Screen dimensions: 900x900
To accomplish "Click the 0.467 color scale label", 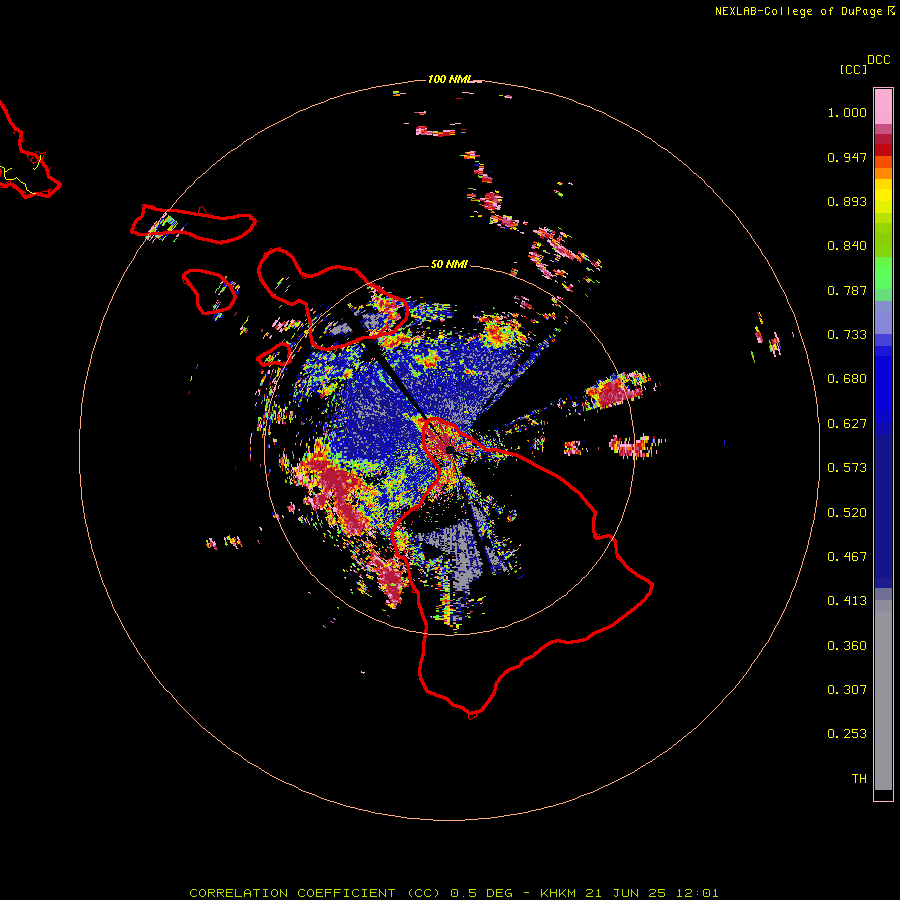I will (x=847, y=557).
